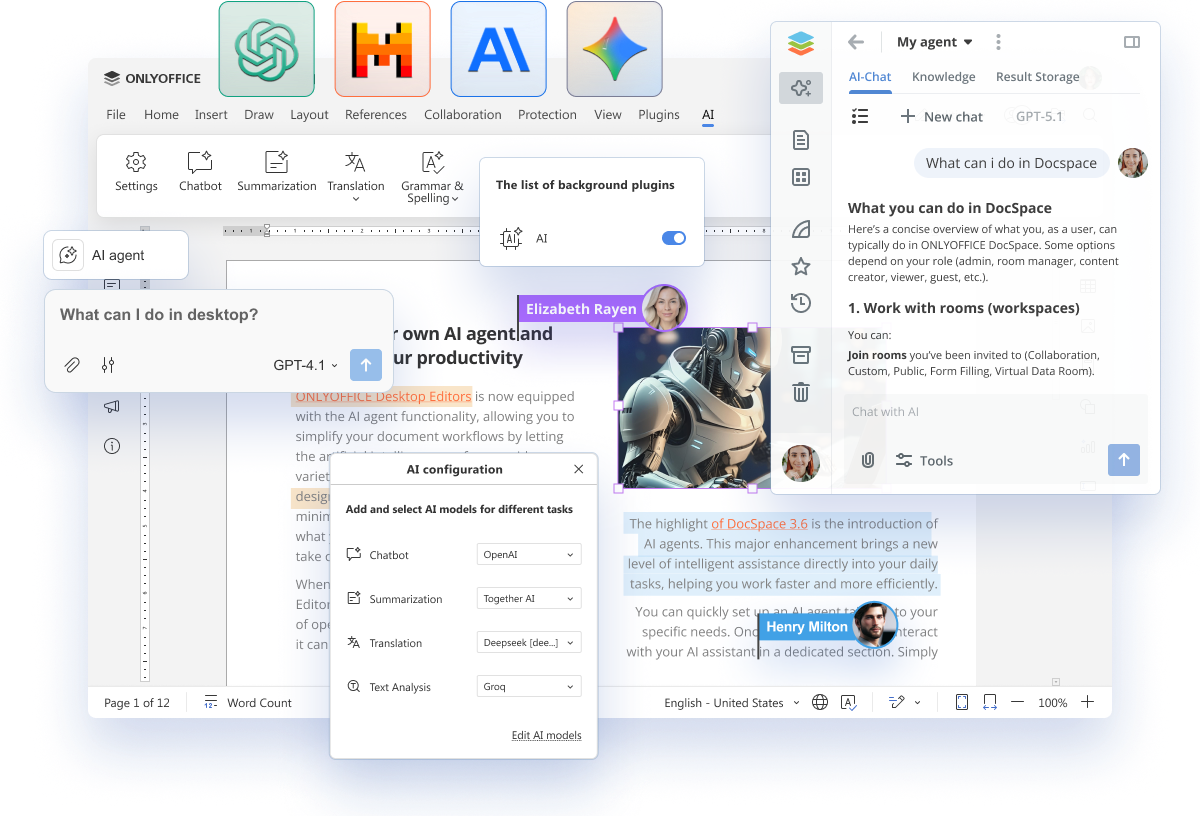1200x816 pixels.
Task: Open the Archive section in DocSpace sidebar
Action: click(800, 354)
